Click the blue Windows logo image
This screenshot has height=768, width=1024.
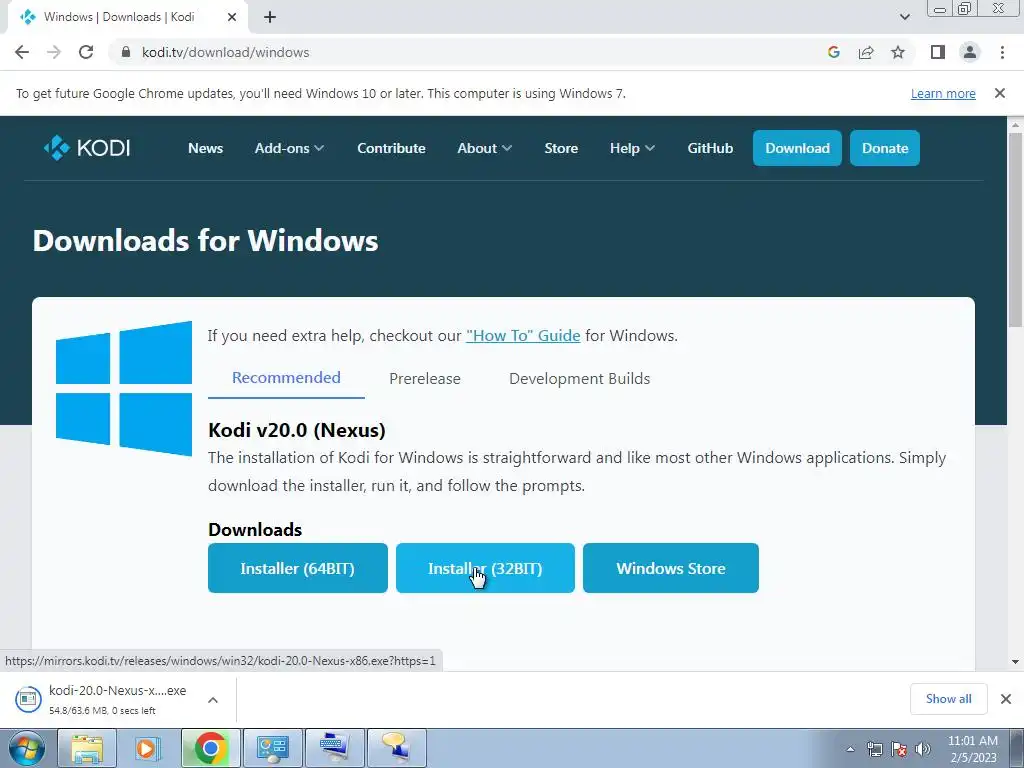(124, 389)
